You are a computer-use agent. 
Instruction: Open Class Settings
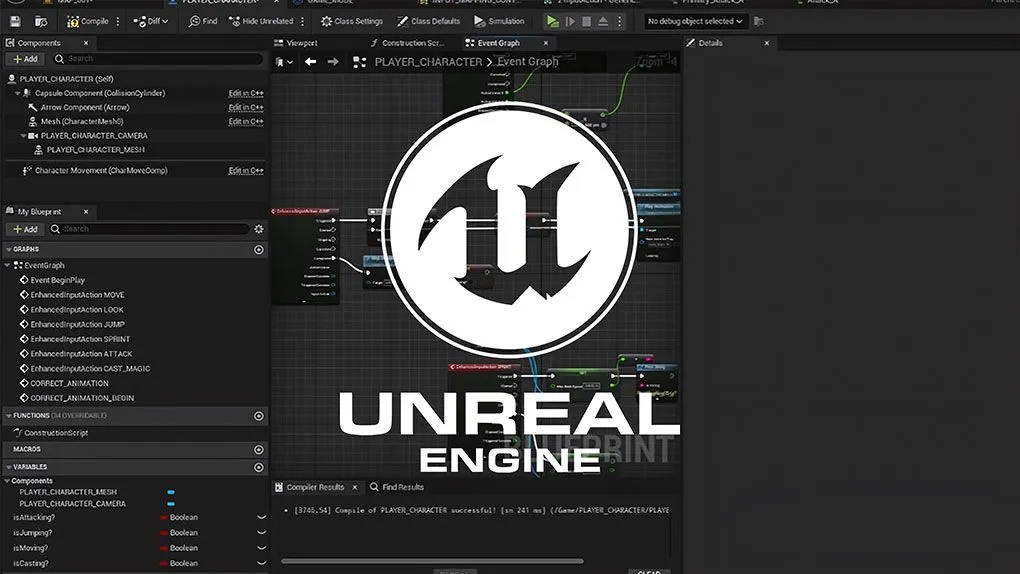point(352,21)
